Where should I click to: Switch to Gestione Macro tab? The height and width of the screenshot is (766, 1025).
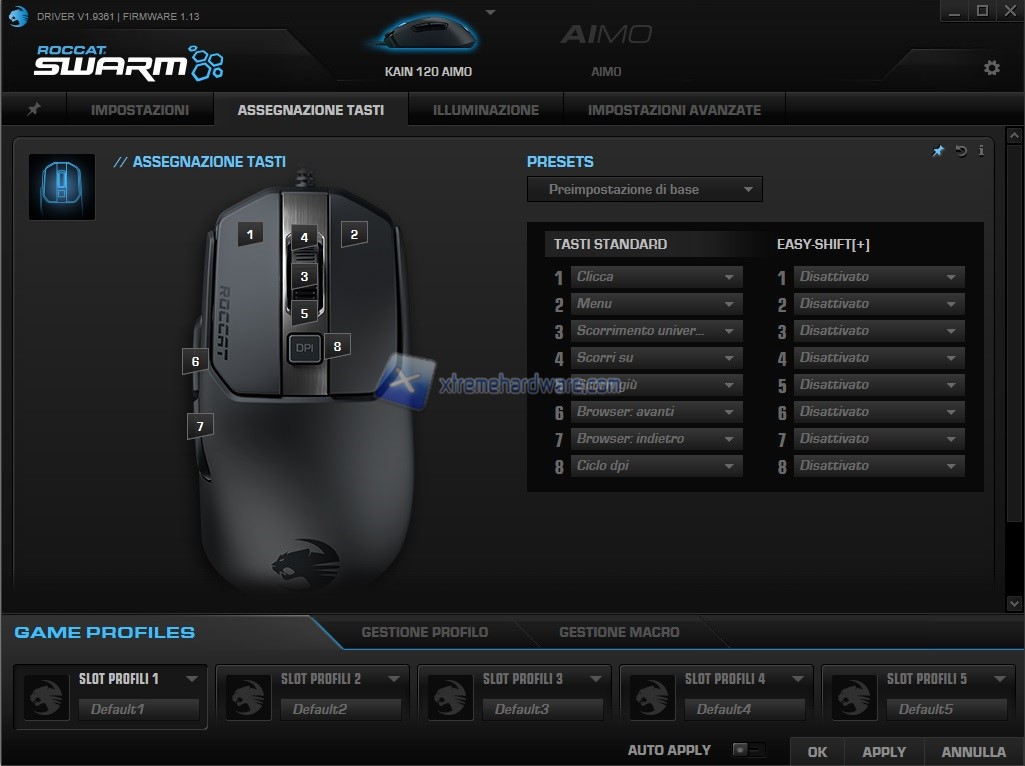pos(619,632)
